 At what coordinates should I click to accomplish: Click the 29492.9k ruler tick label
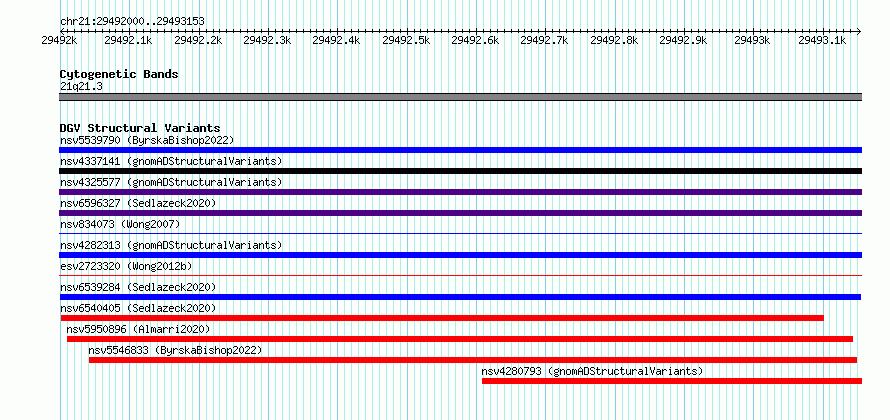pyautogui.click(x=684, y=40)
